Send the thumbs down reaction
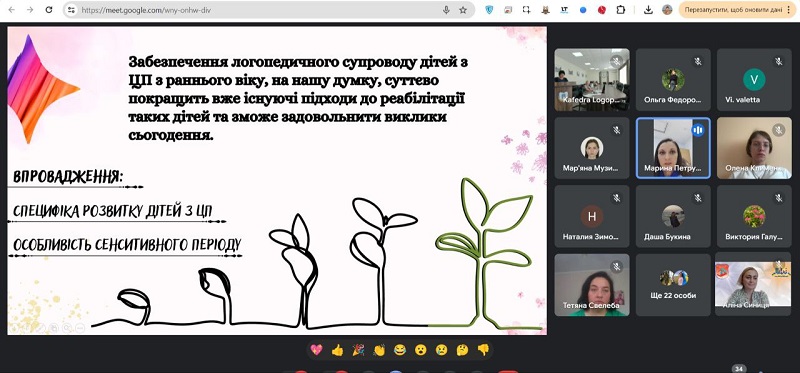800x373 pixels. (483, 350)
